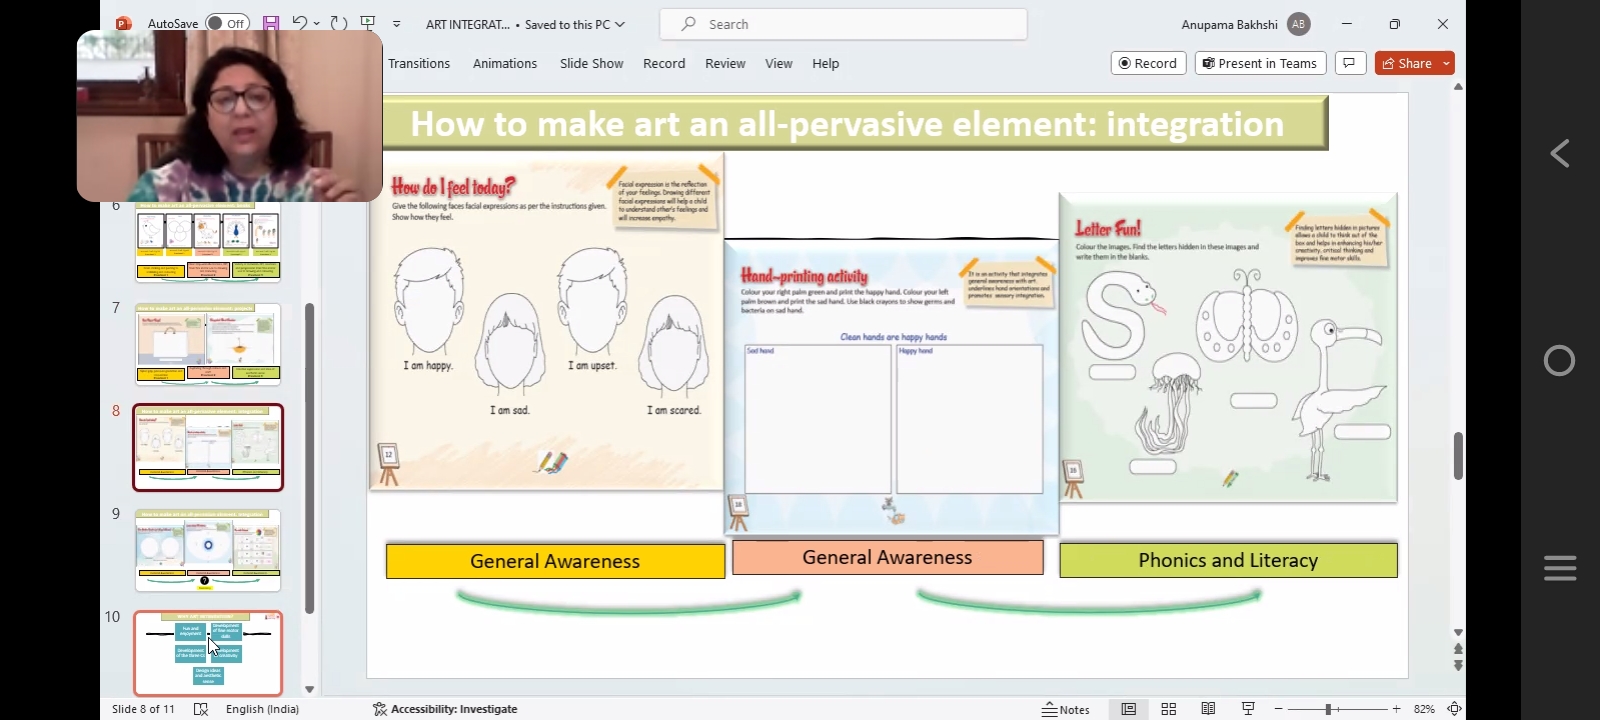This screenshot has width=1600, height=720.
Task: Switch to Slide Sorter view icon
Action: [x=1168, y=709]
